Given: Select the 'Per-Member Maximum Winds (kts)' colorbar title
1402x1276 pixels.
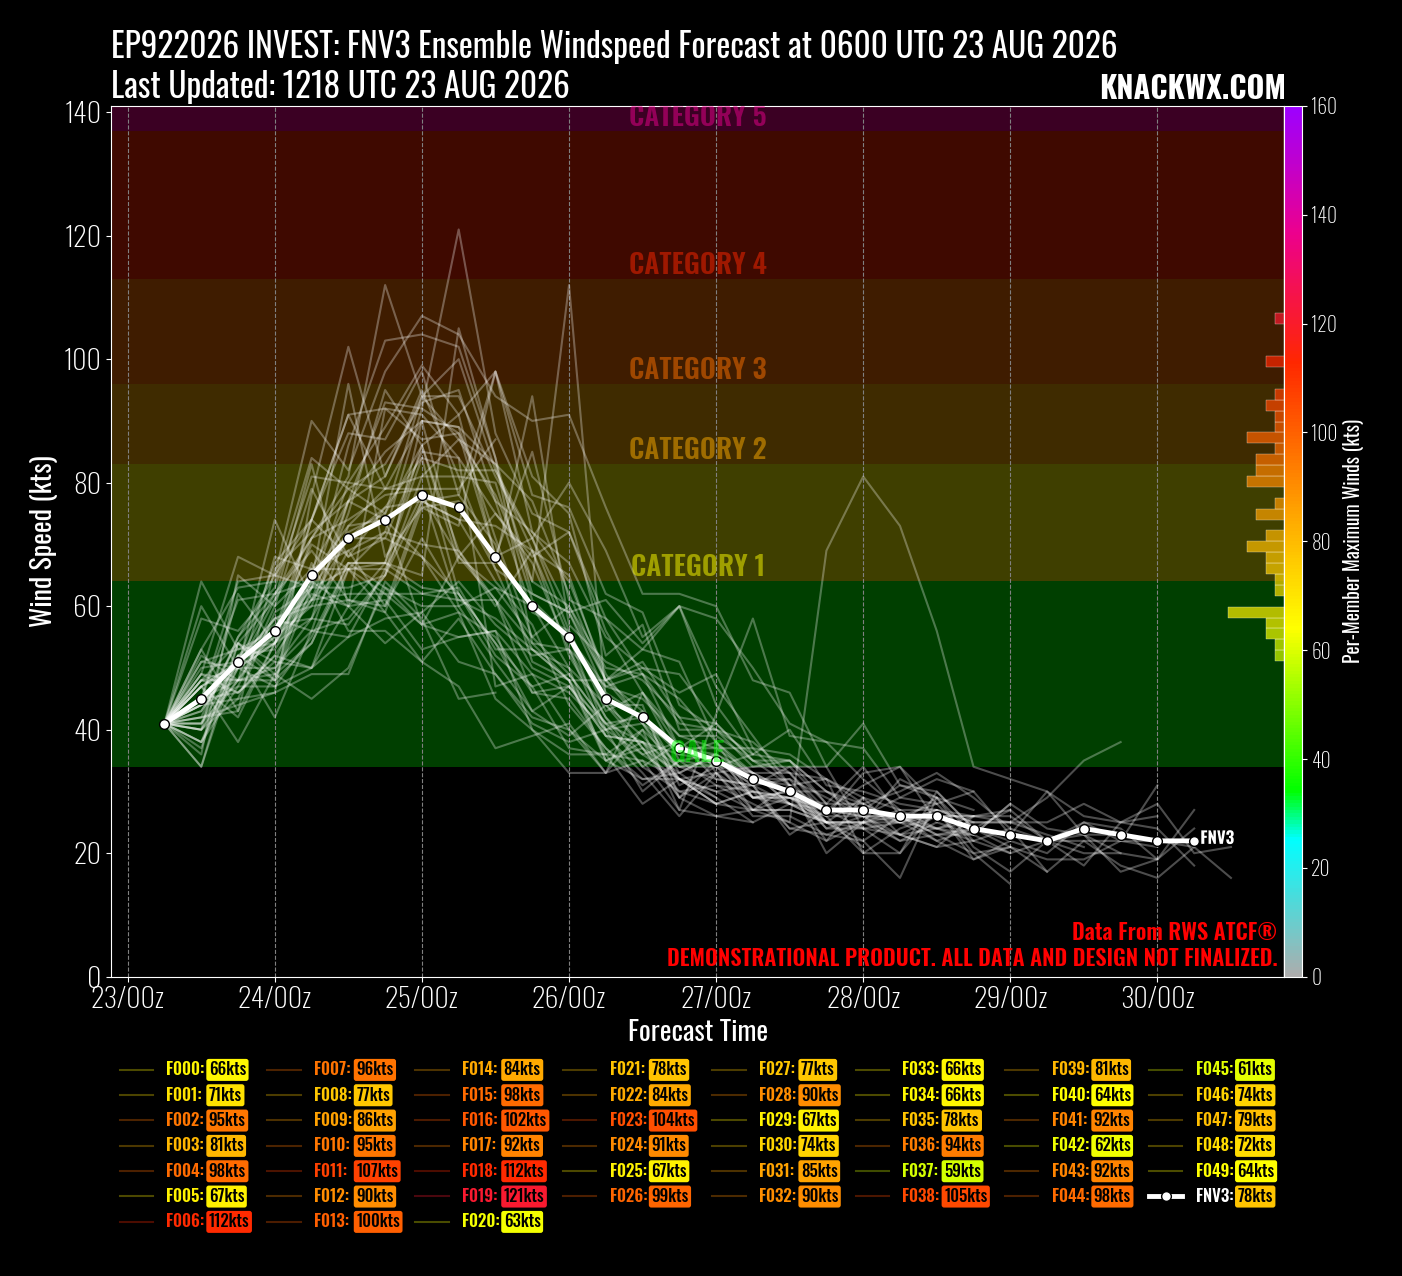Looking at the screenshot, I should click(x=1352, y=541).
